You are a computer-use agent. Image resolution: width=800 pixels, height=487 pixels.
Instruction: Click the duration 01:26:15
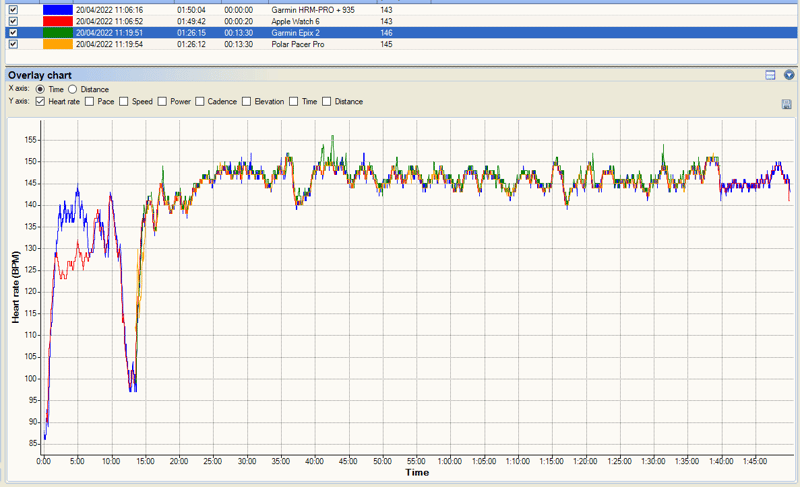(x=191, y=33)
